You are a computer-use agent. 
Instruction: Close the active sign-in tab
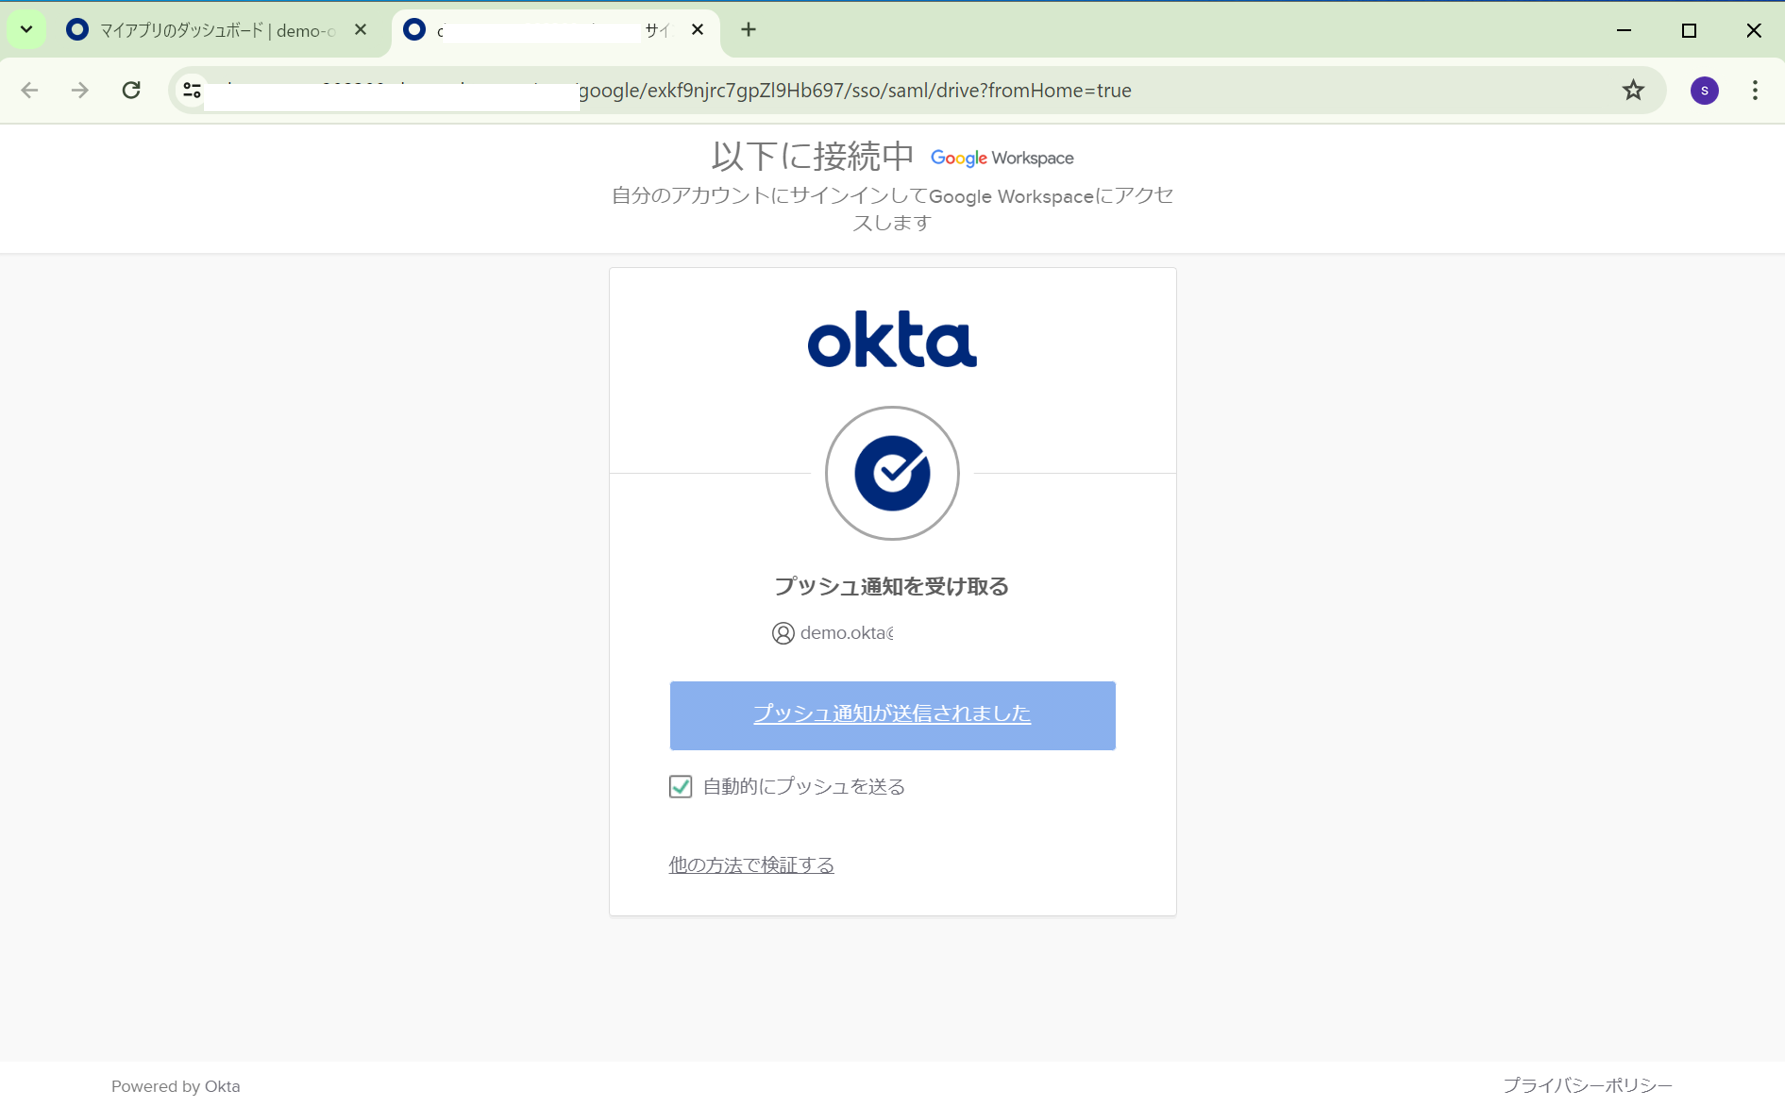pos(698,30)
